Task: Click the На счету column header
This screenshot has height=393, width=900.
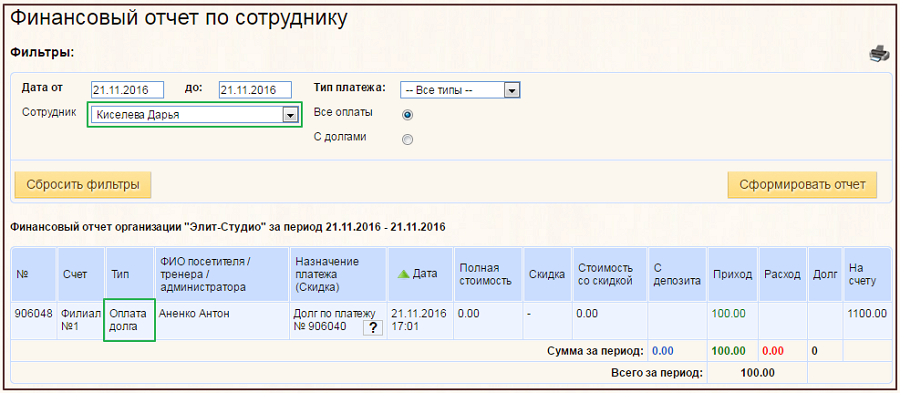Action: coord(866,274)
